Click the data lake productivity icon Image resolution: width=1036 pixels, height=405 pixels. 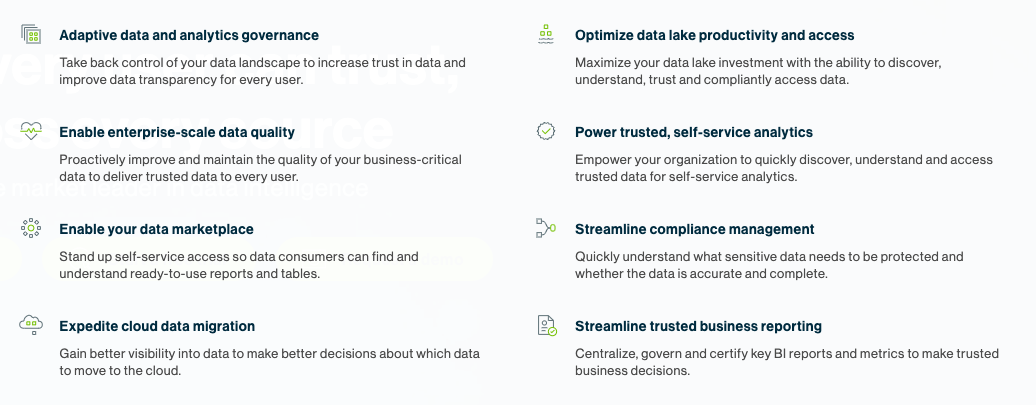[546, 35]
